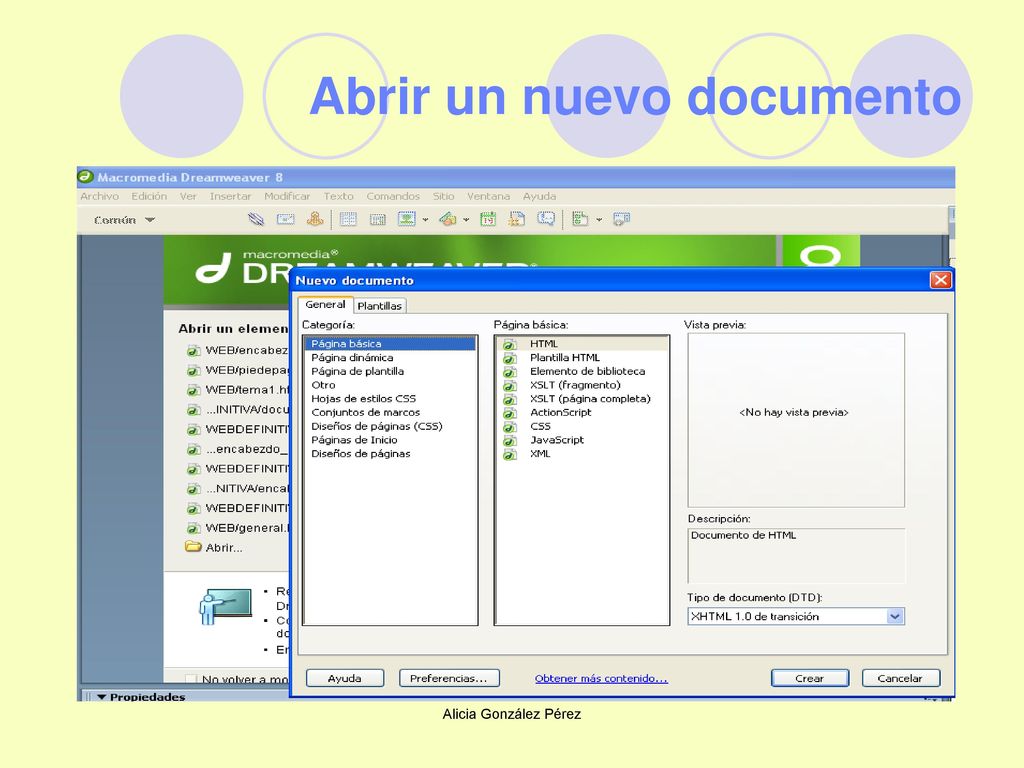Insert a Hyperlink from the Común toolbar
Screen dimensions: 1024x768
pyautogui.click(x=256, y=219)
